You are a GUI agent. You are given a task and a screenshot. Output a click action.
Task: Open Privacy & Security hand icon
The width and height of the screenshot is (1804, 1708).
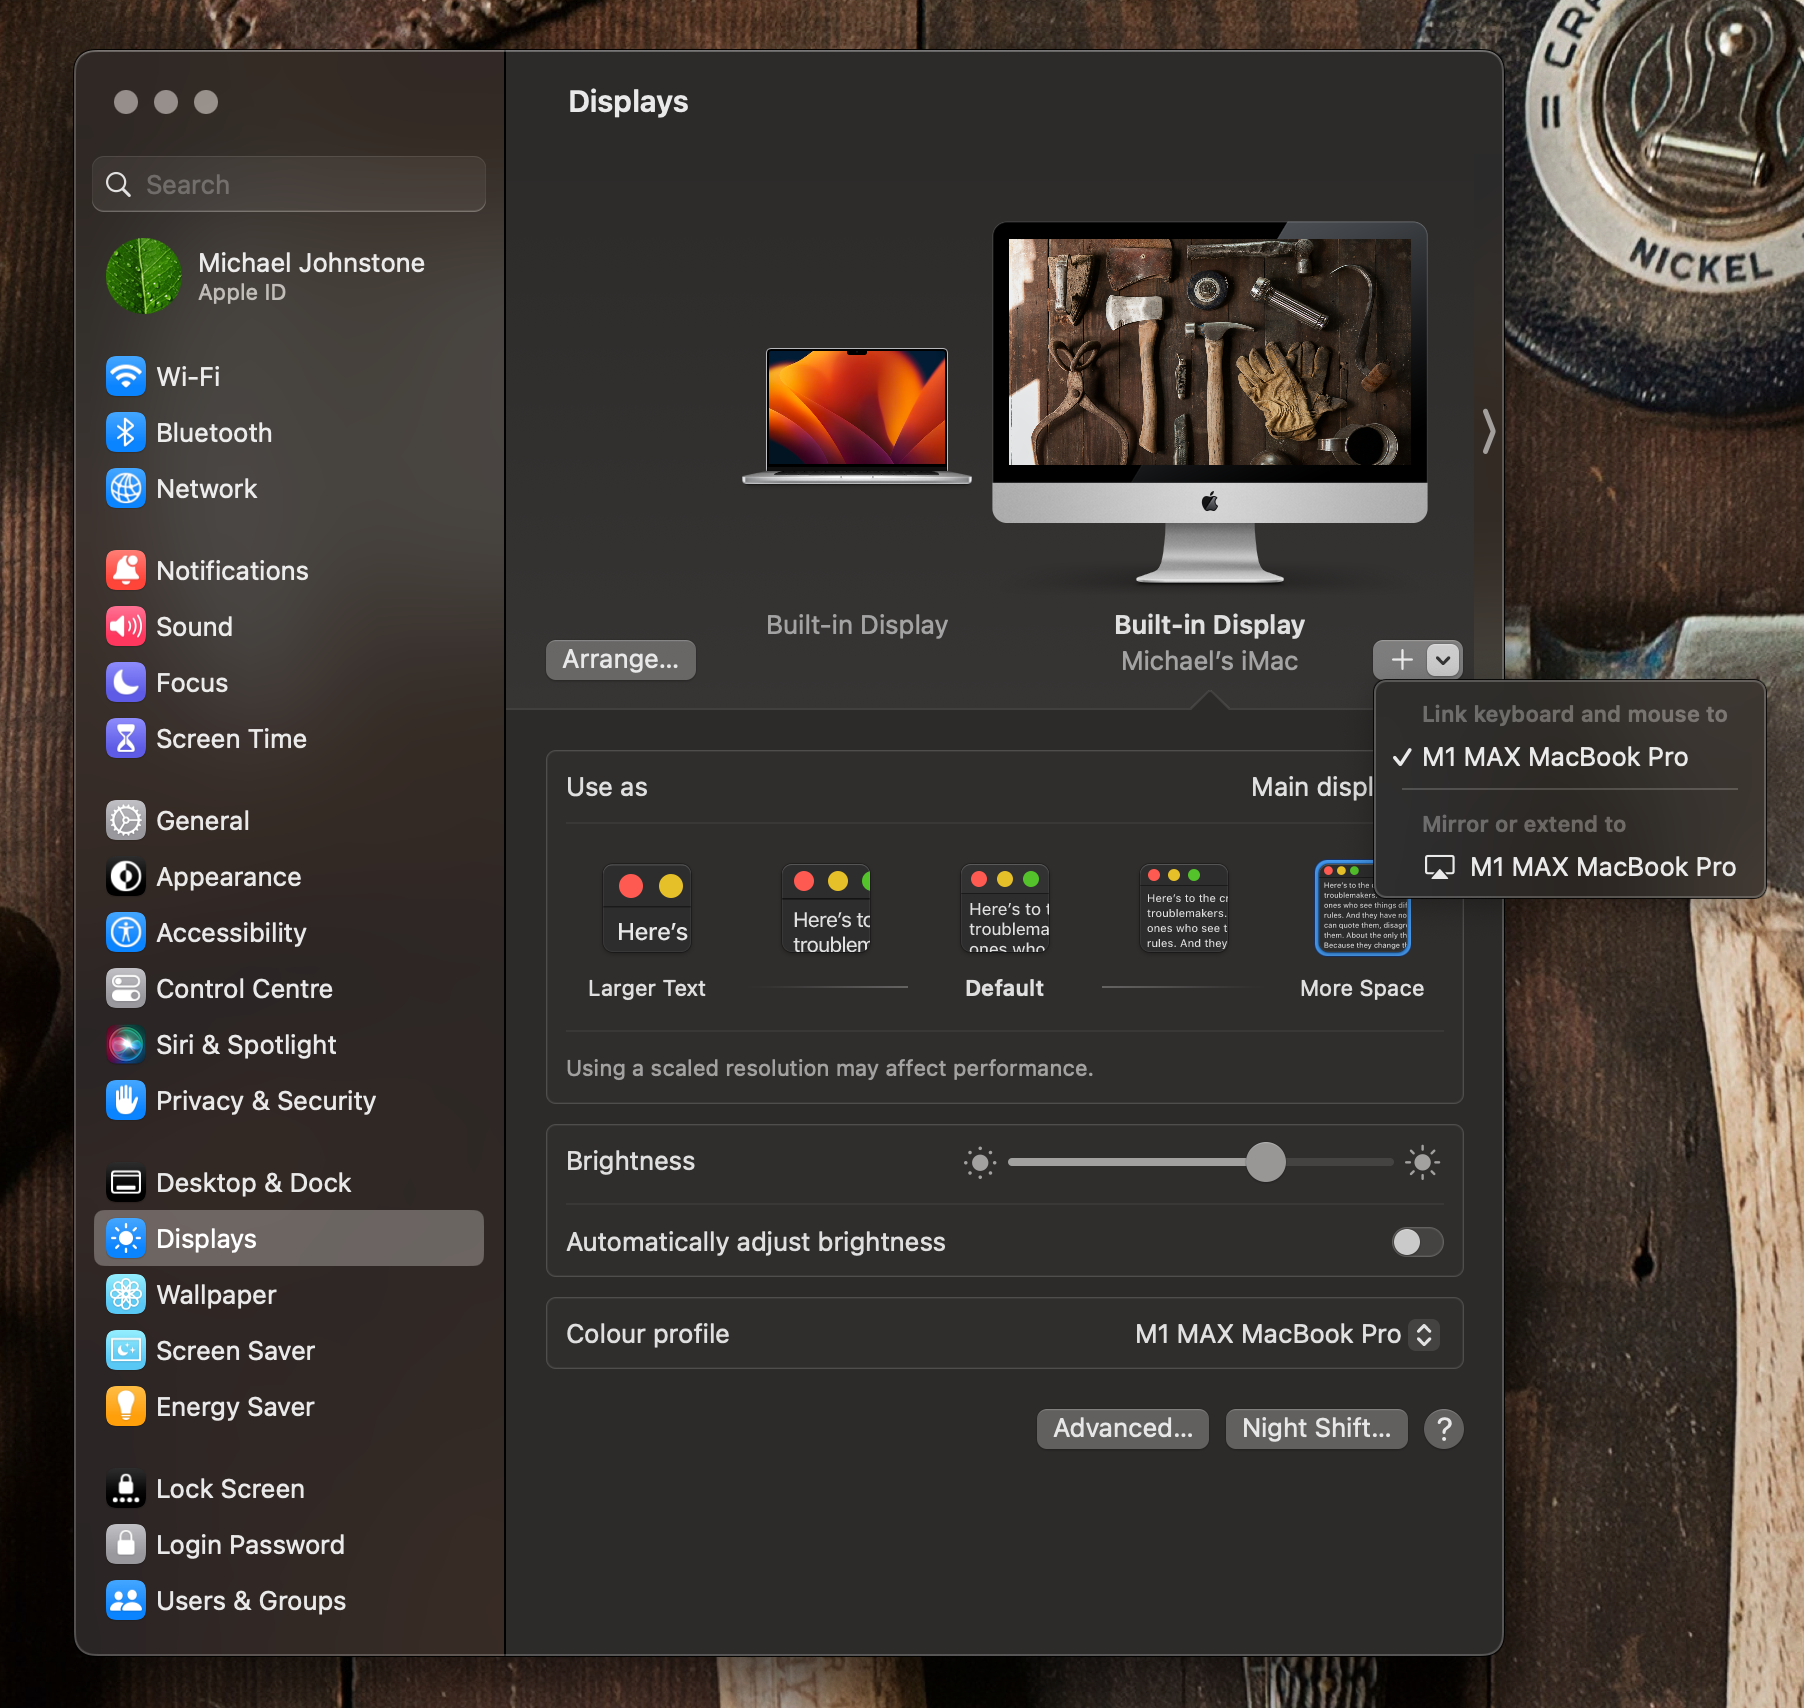click(x=126, y=1101)
